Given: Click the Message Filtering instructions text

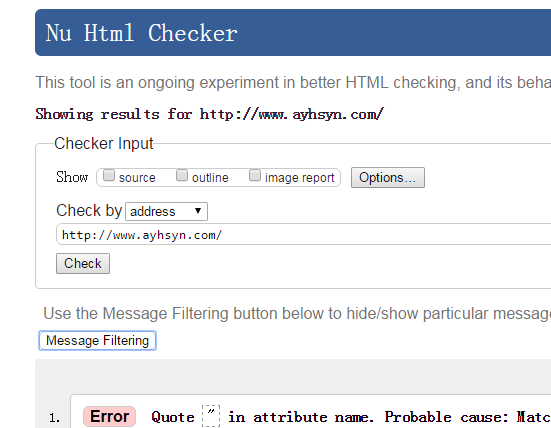Looking at the screenshot, I should coord(297,313).
